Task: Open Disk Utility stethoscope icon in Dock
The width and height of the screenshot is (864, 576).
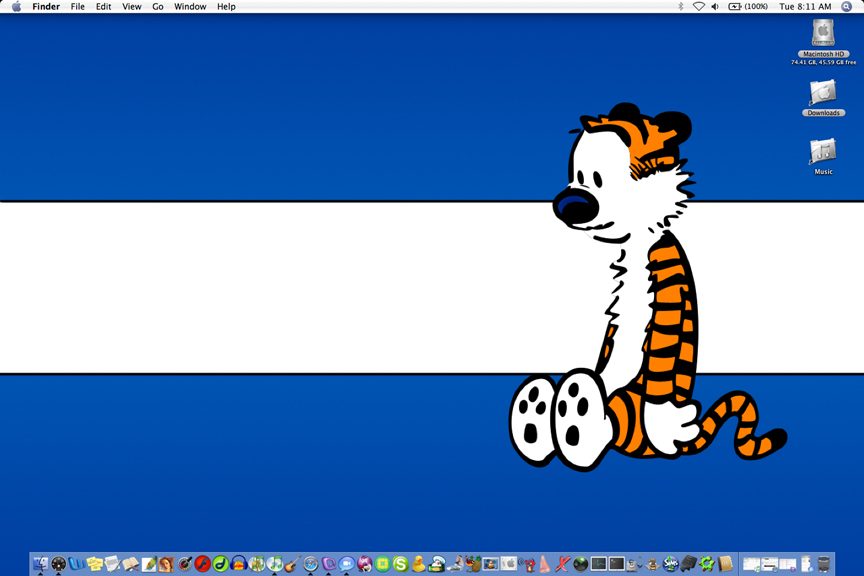Action: 634,564
